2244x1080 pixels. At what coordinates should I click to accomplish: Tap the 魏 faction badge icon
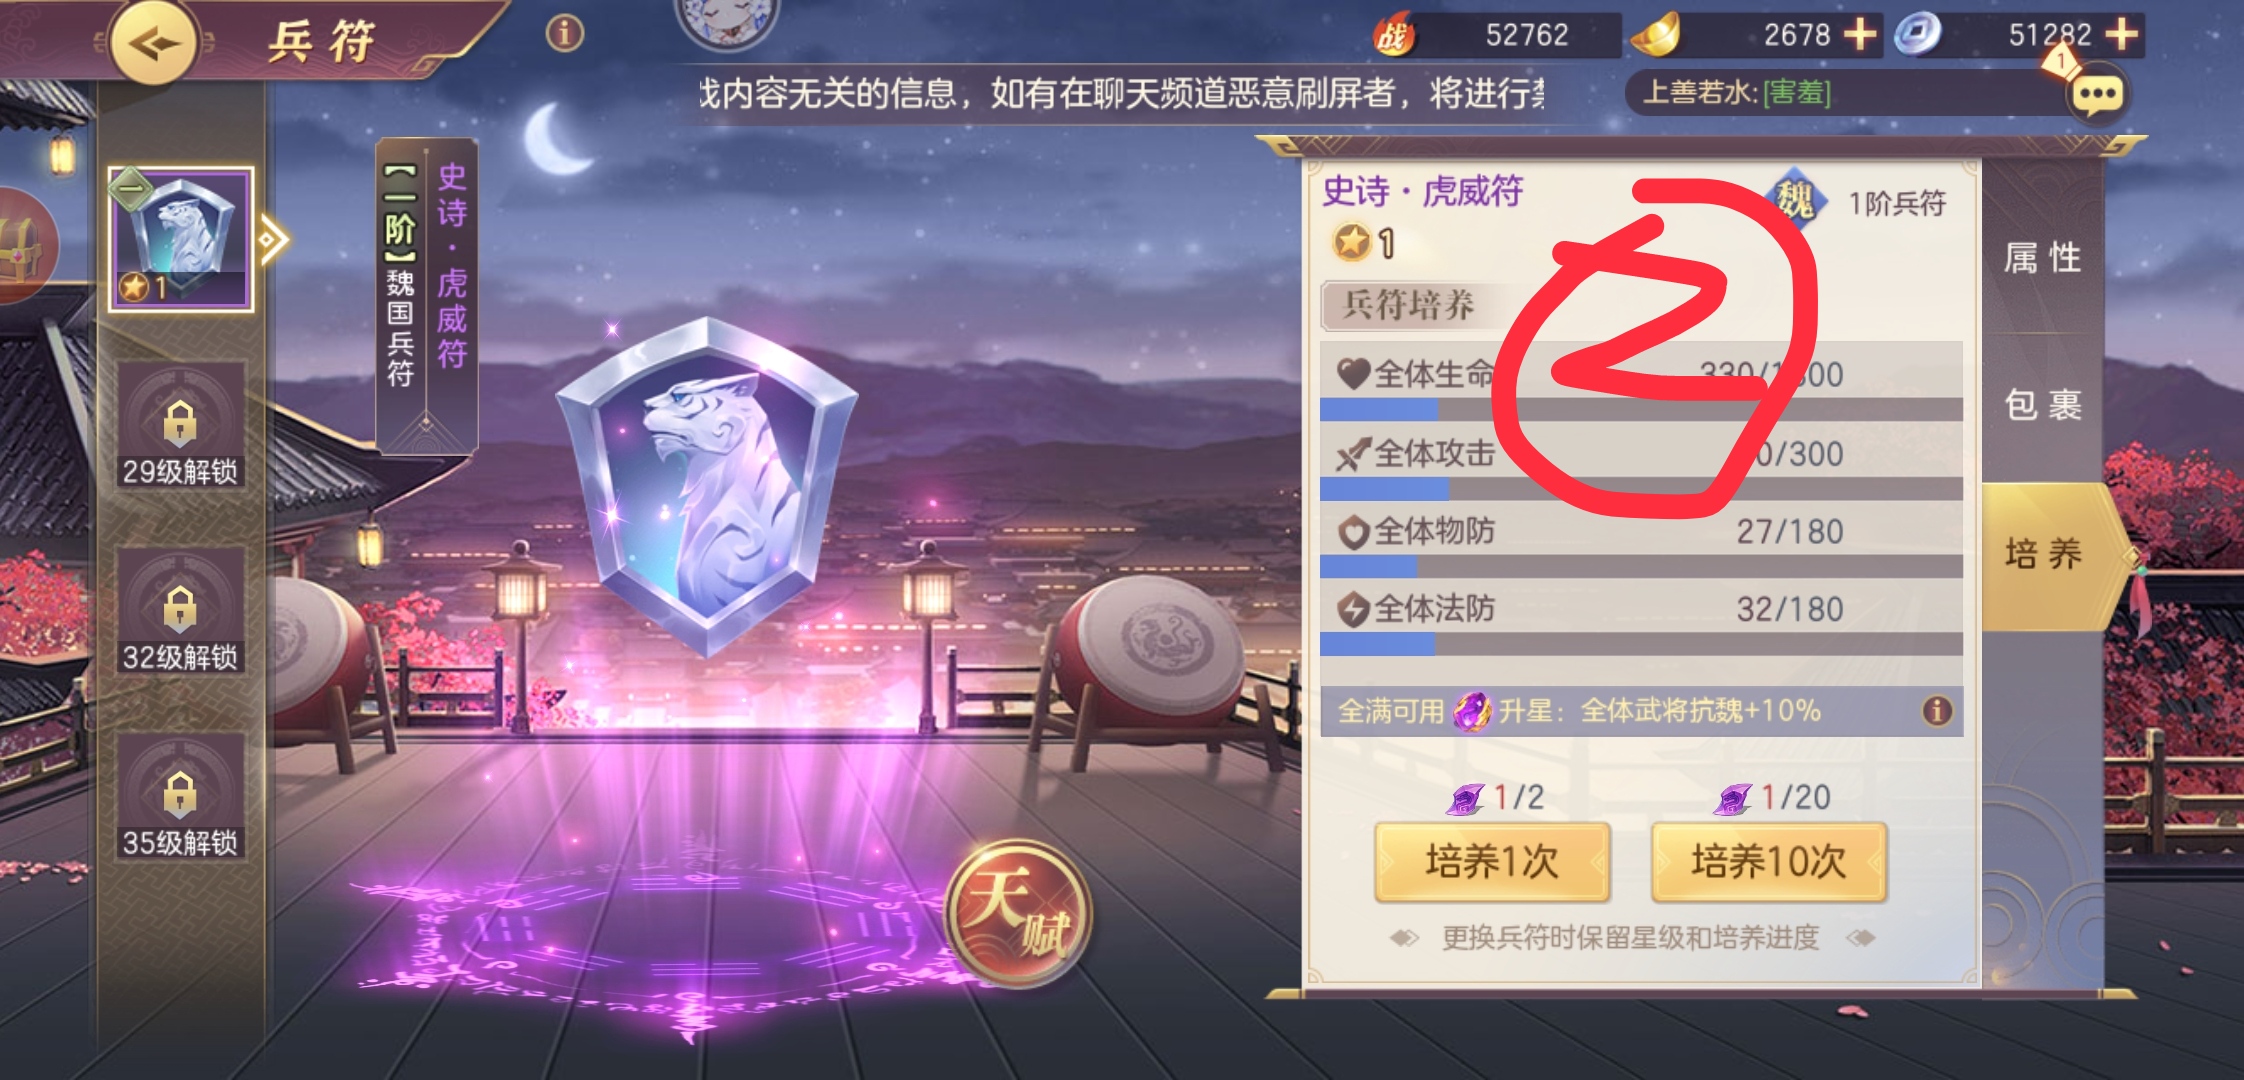click(1796, 201)
